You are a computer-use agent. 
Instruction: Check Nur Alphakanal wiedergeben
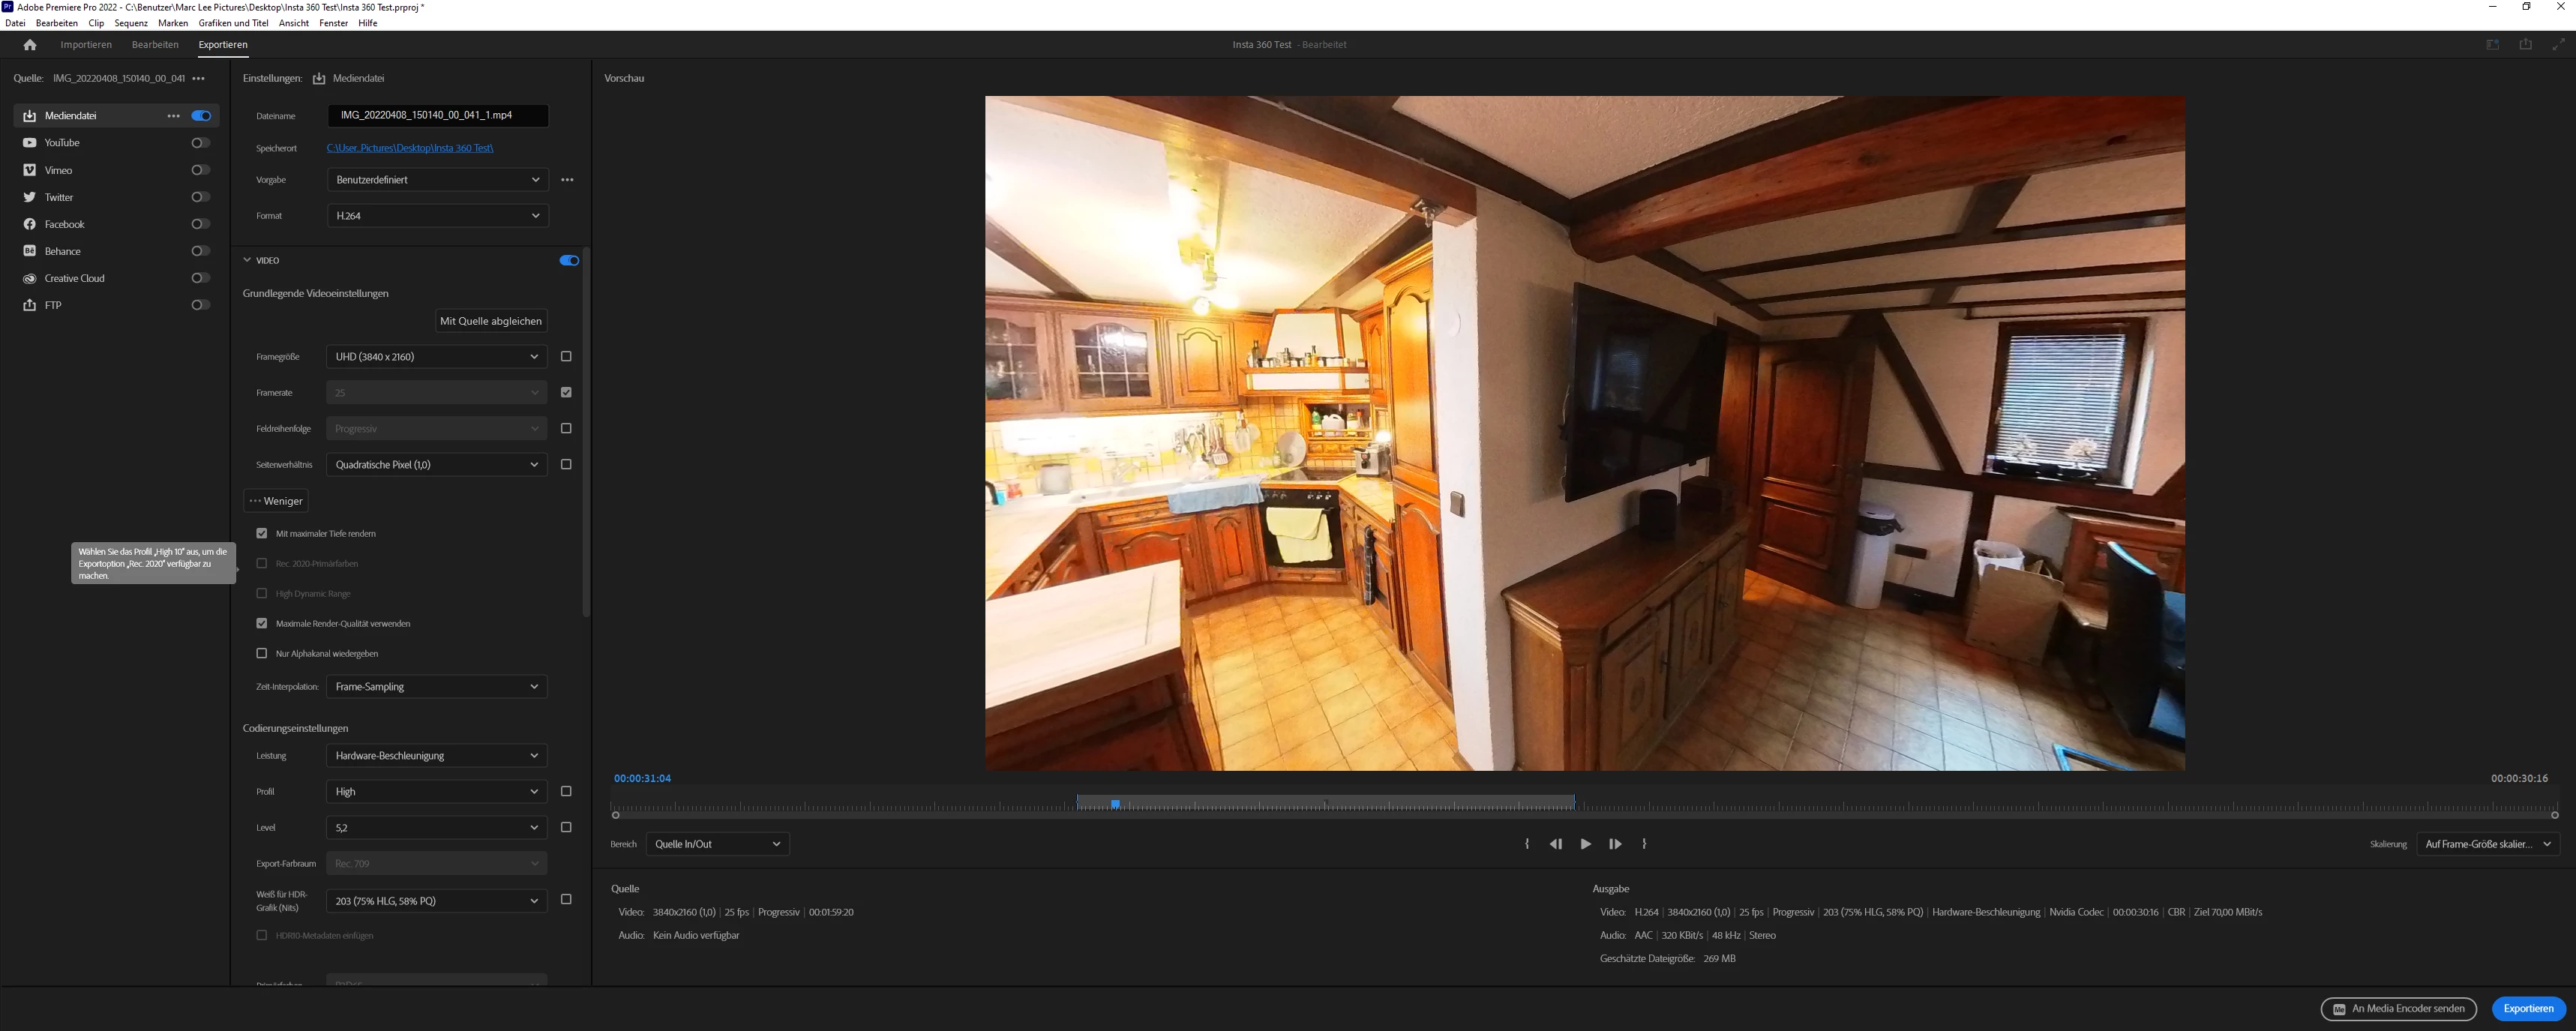tap(262, 653)
